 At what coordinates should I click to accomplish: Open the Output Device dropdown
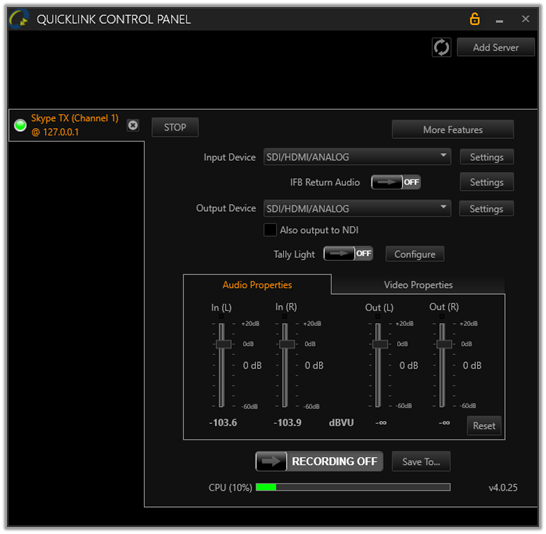[x=357, y=209]
